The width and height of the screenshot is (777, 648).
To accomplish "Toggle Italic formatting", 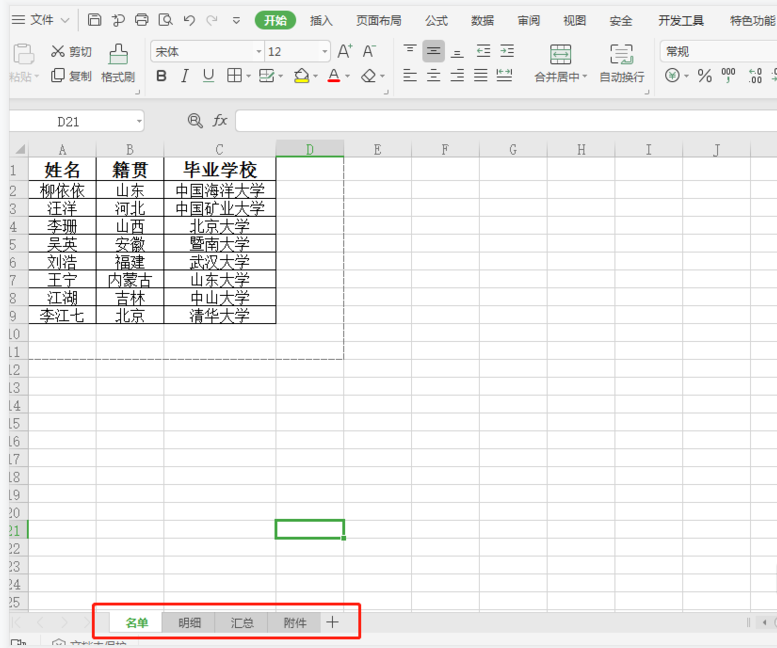I will pyautogui.click(x=185, y=76).
